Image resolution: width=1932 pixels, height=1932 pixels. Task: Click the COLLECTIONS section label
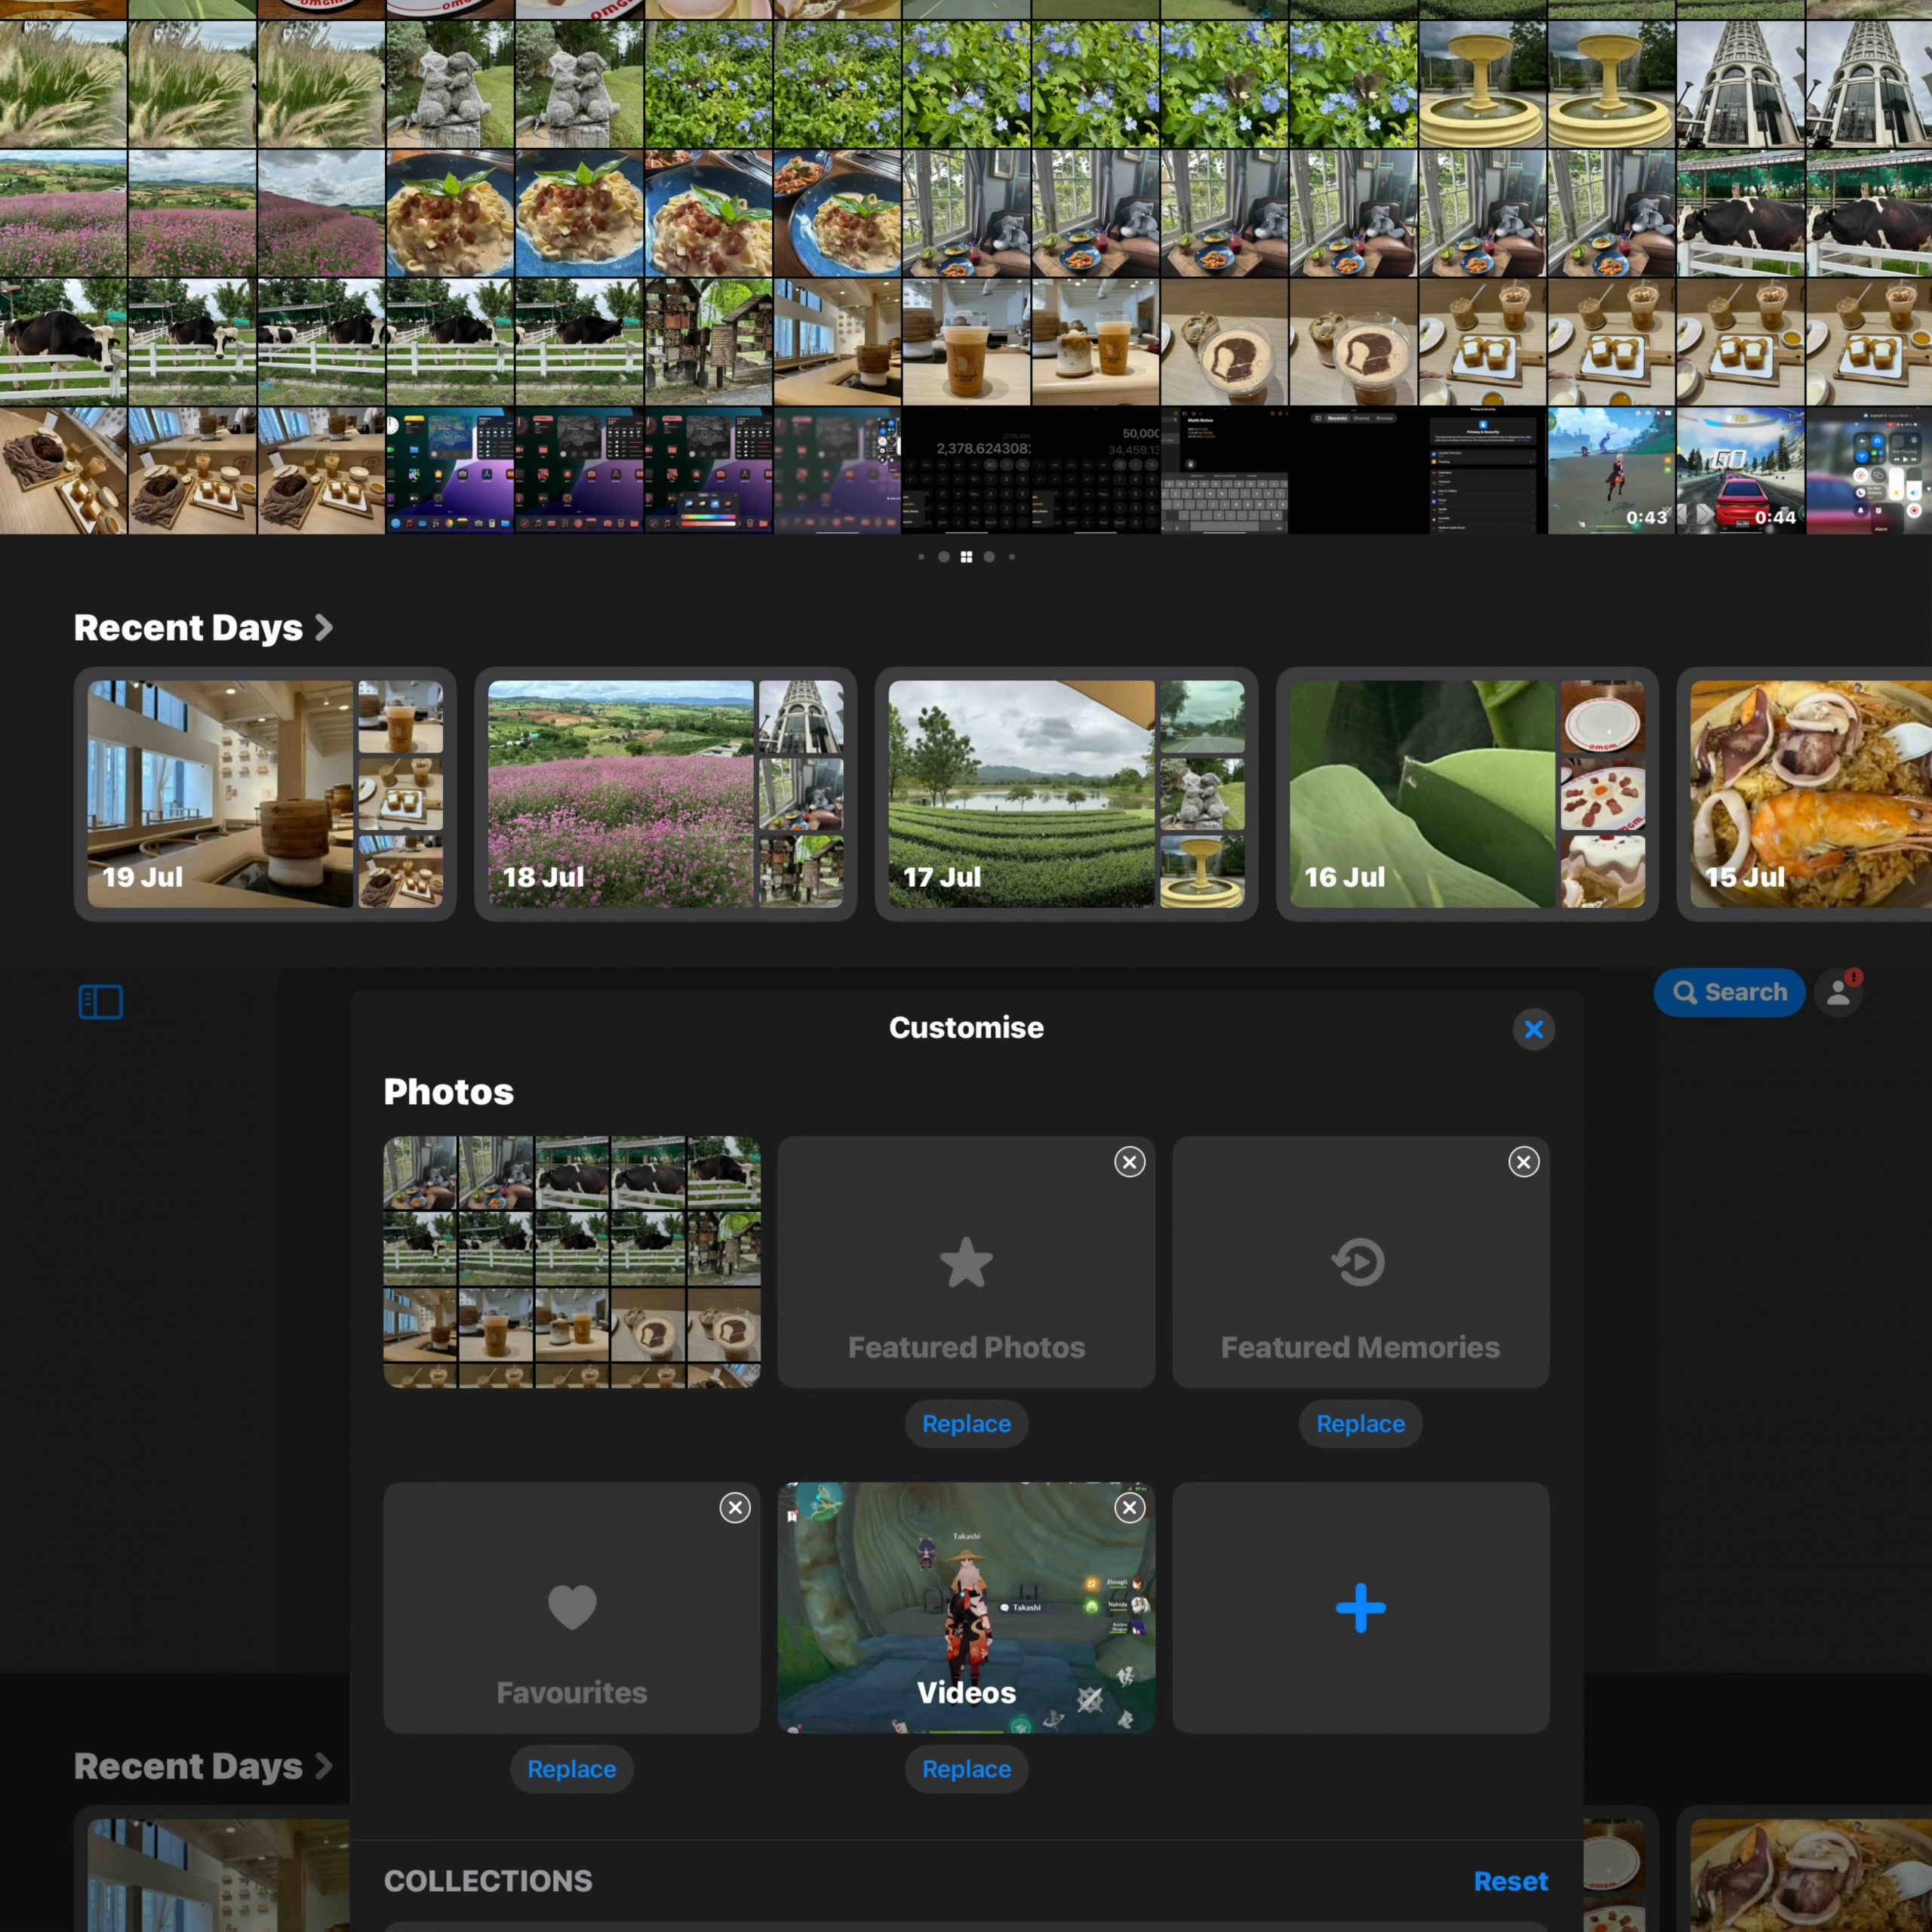pos(488,1881)
